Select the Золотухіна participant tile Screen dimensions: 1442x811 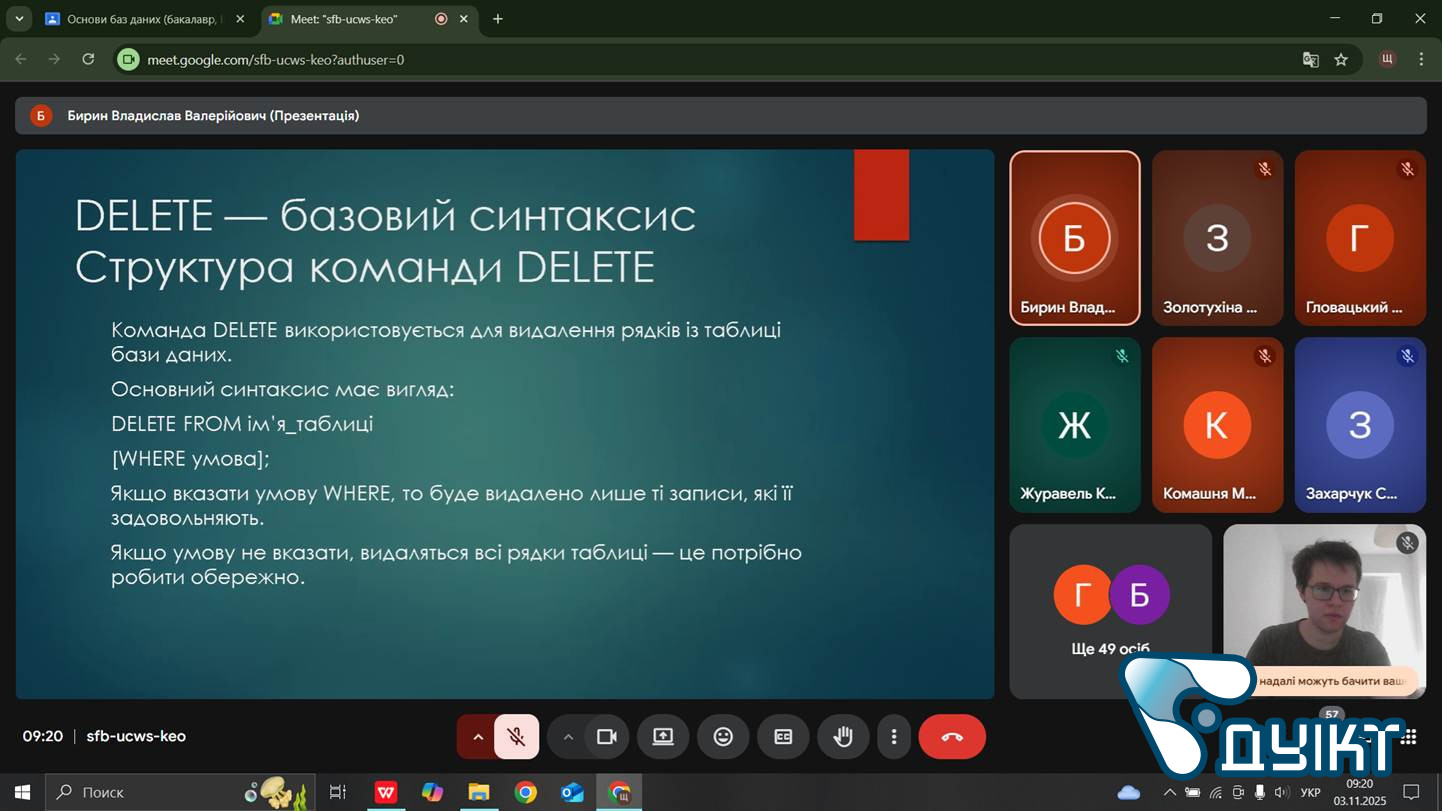coord(1217,238)
